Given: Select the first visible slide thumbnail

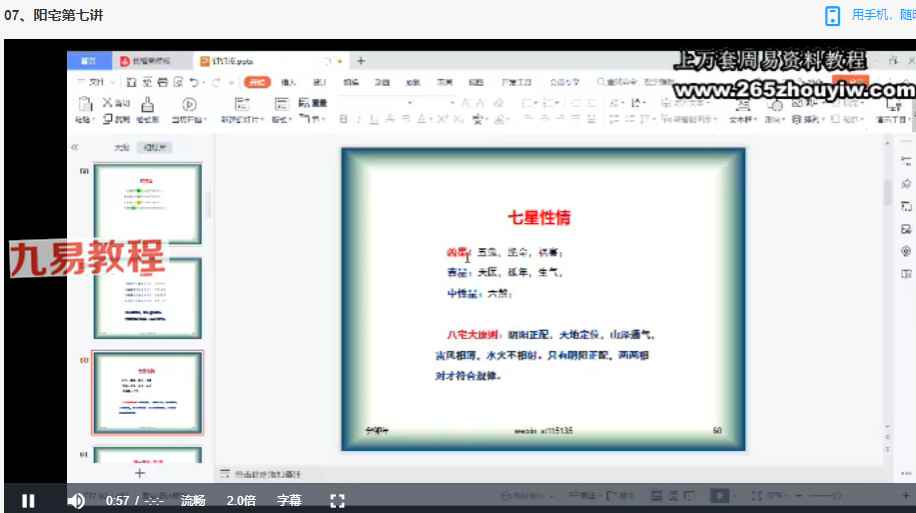Looking at the screenshot, I should coord(148,203).
